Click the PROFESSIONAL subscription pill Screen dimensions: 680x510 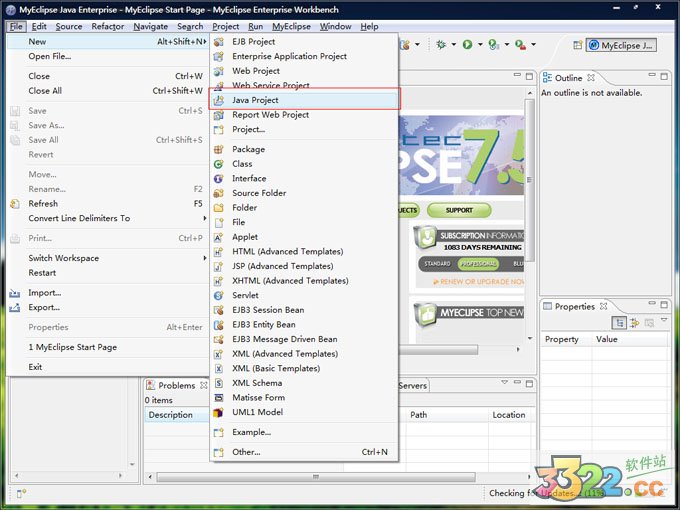click(x=478, y=264)
